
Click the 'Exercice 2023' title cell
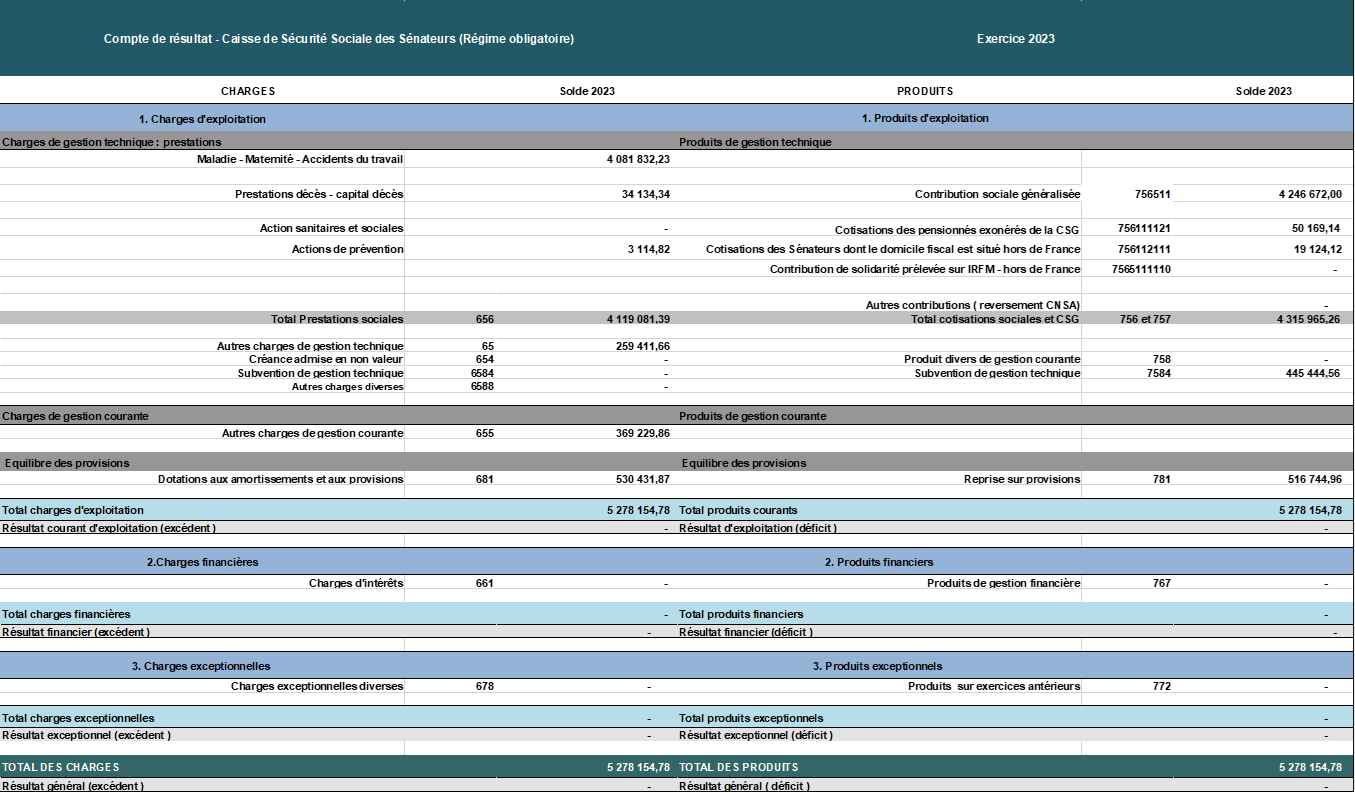click(x=1015, y=39)
